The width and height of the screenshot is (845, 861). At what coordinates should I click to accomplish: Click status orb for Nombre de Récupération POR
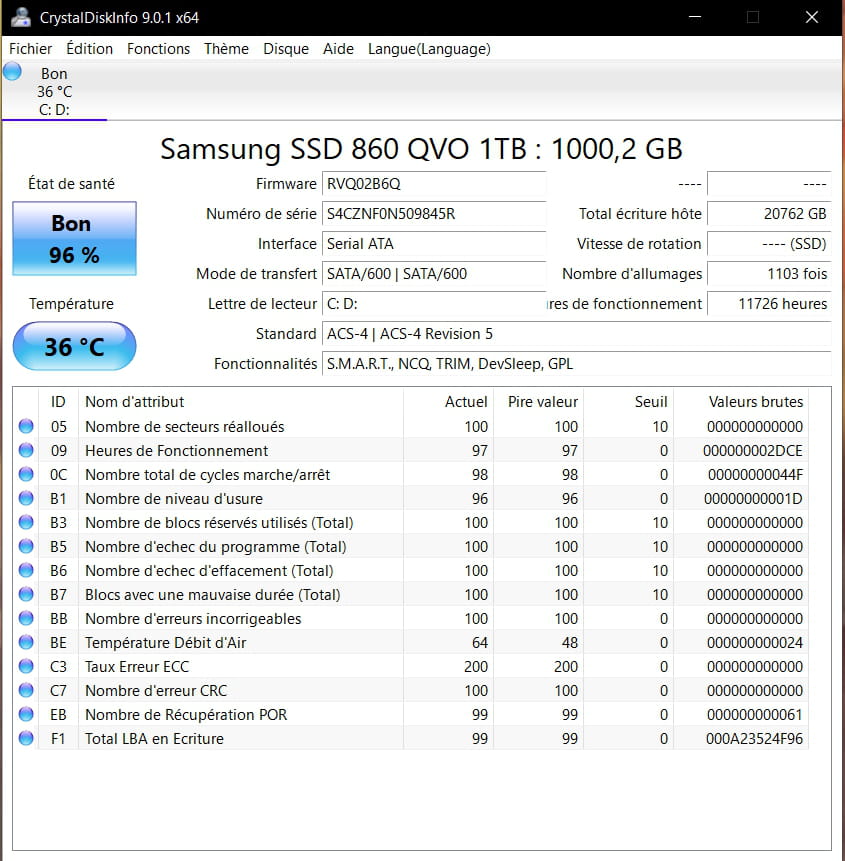pyautogui.click(x=26, y=714)
